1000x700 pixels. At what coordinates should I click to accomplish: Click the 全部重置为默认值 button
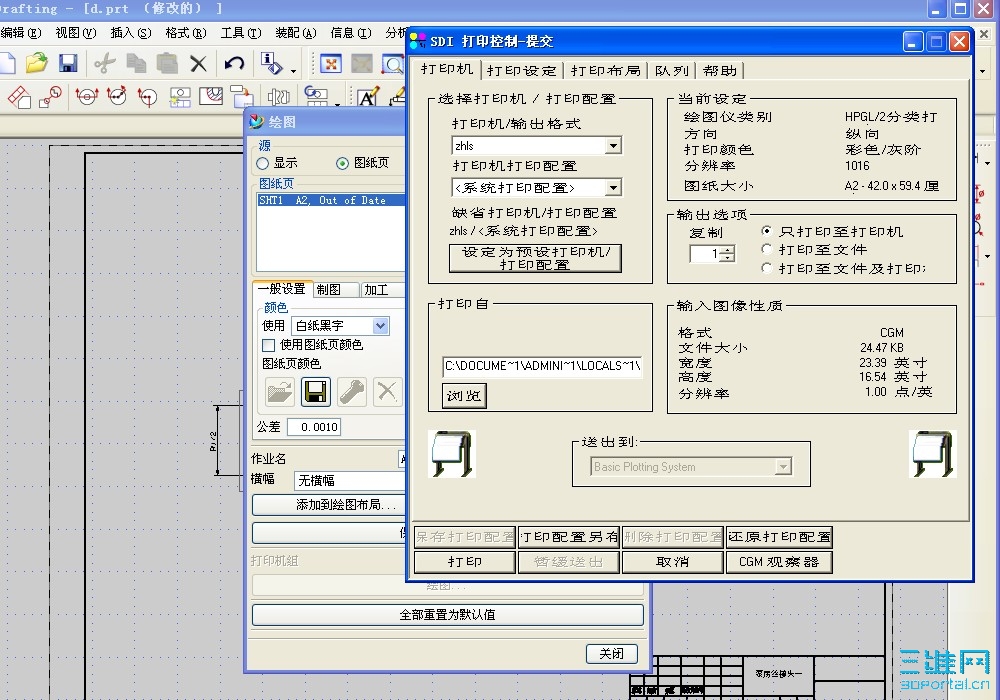click(448, 615)
